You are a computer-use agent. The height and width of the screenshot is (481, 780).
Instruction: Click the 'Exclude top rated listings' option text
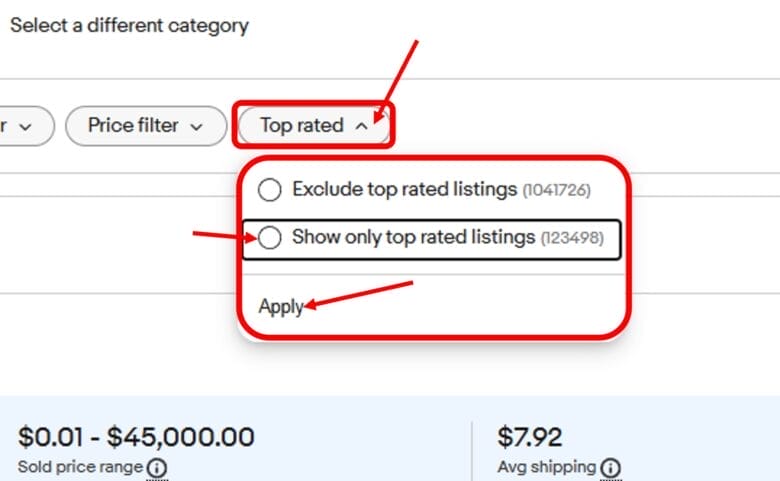404,189
